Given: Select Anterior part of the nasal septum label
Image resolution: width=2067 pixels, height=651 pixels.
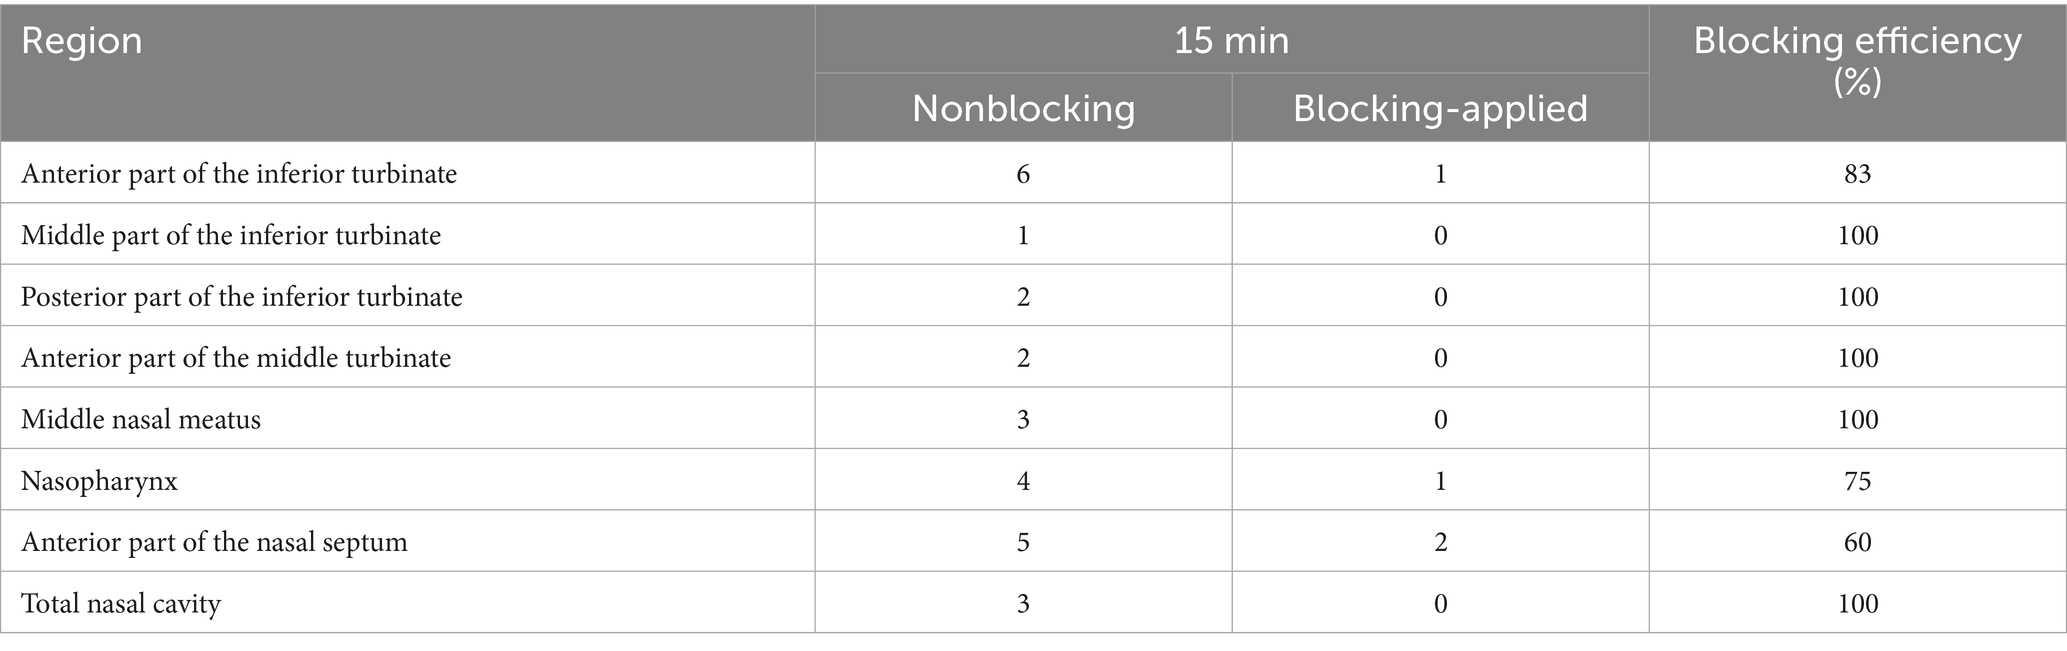Looking at the screenshot, I should tap(215, 542).
